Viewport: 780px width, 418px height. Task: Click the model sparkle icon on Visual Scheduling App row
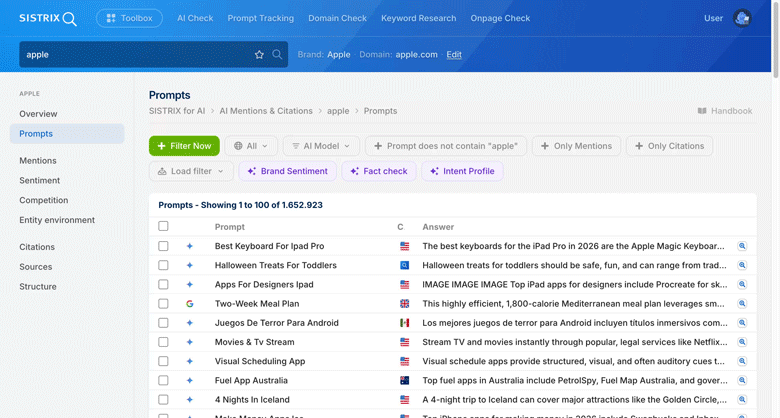click(190, 361)
